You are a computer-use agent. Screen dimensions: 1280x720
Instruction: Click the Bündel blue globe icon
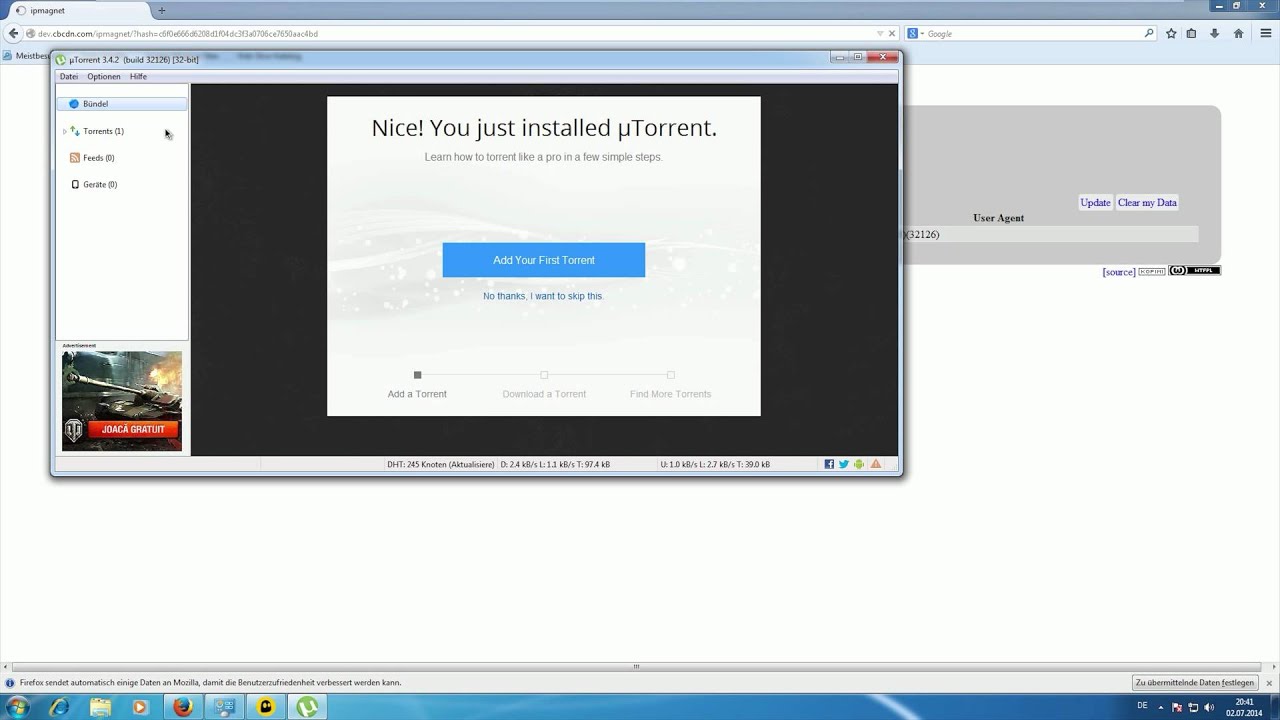(x=74, y=104)
